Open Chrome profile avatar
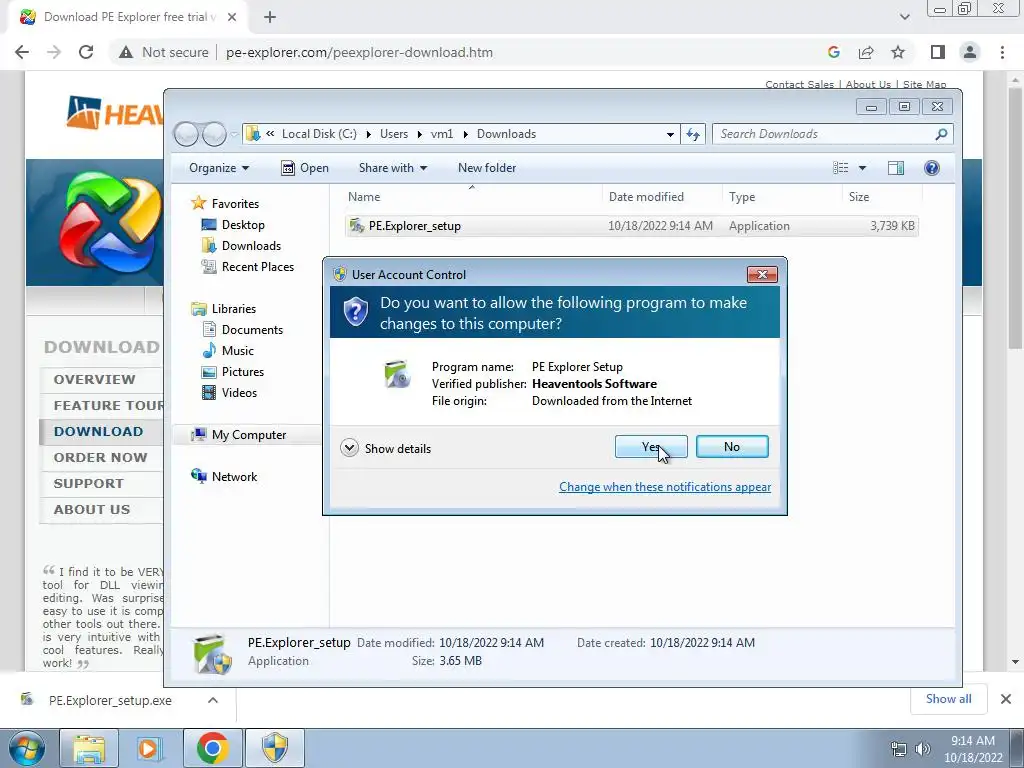 click(970, 52)
